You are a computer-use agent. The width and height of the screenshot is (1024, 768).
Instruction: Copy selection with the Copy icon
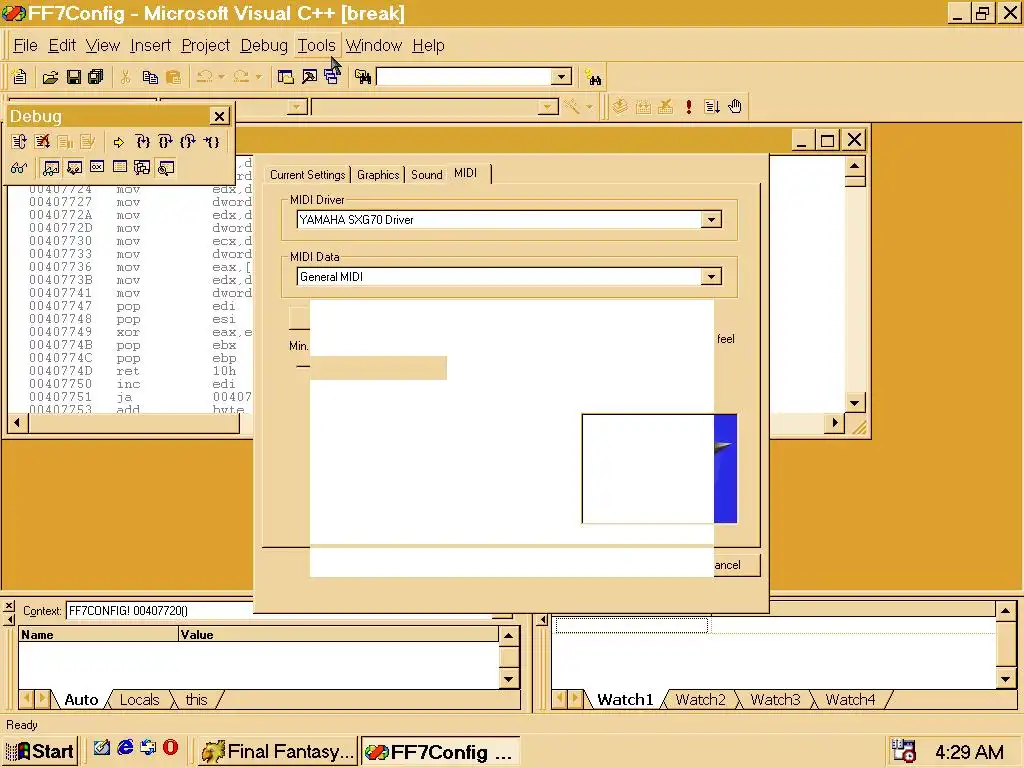tap(150, 77)
